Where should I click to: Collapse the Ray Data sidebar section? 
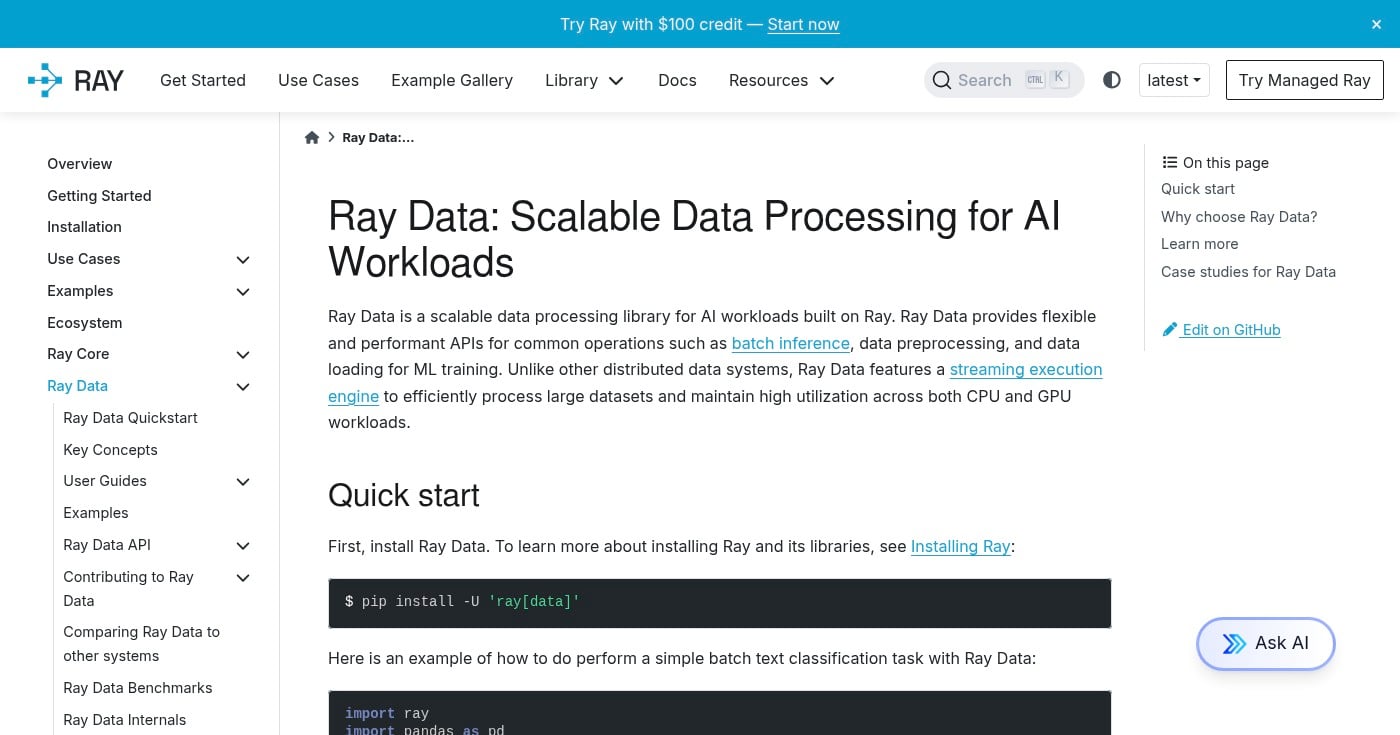[x=242, y=387]
